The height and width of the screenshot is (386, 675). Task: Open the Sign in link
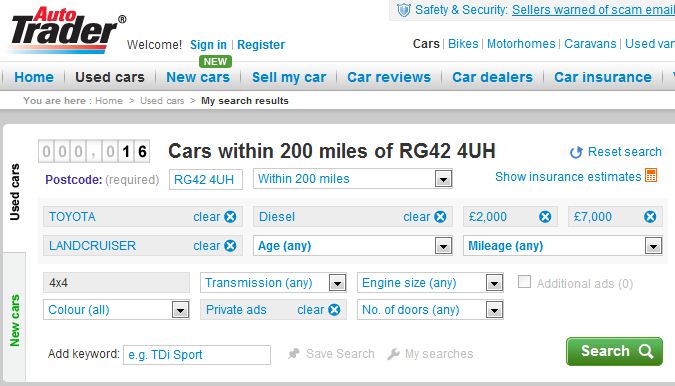pyautogui.click(x=208, y=45)
